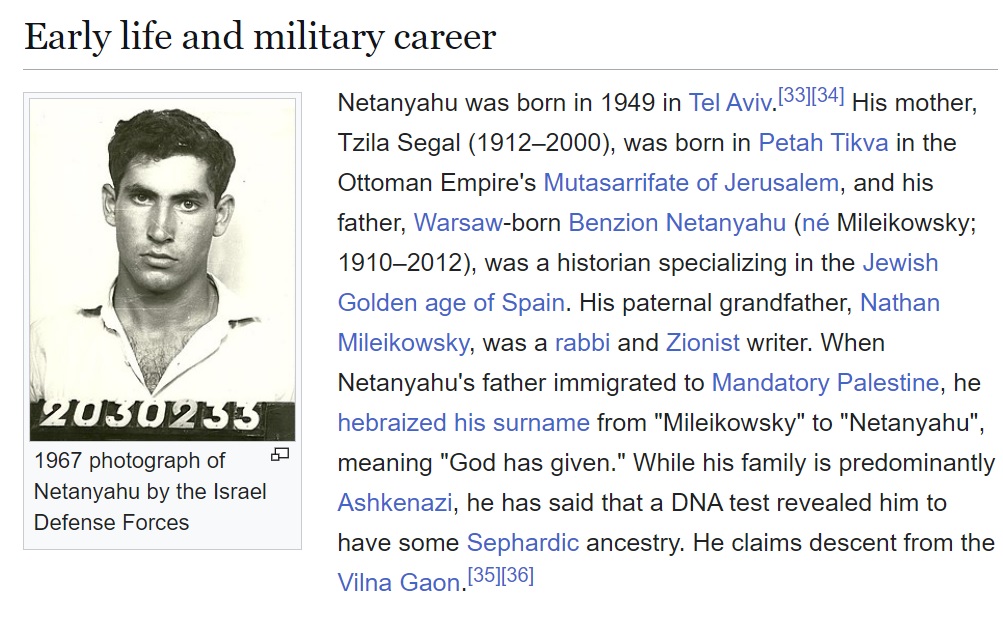Follow the Petah Tikva link

(823, 143)
